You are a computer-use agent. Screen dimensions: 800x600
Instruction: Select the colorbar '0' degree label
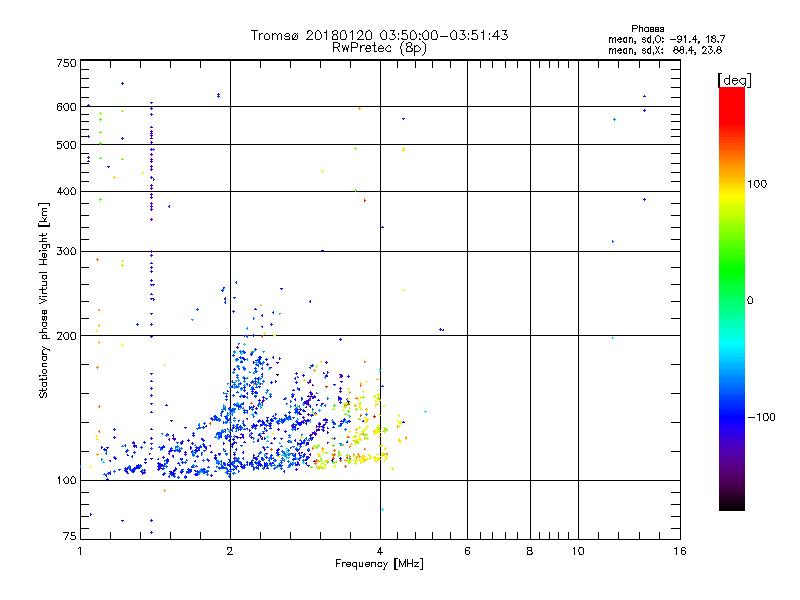click(750, 301)
